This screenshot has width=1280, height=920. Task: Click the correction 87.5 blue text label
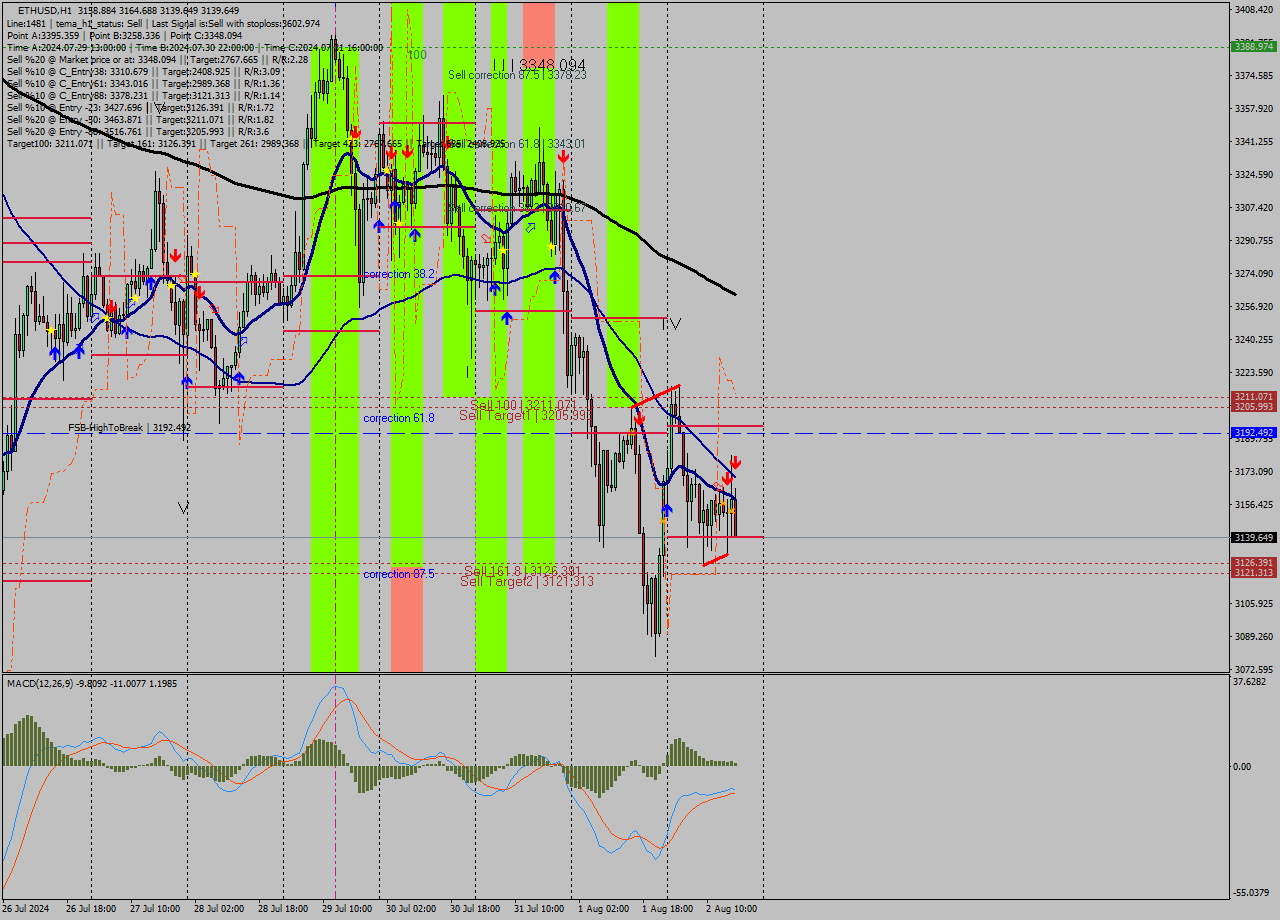(398, 574)
